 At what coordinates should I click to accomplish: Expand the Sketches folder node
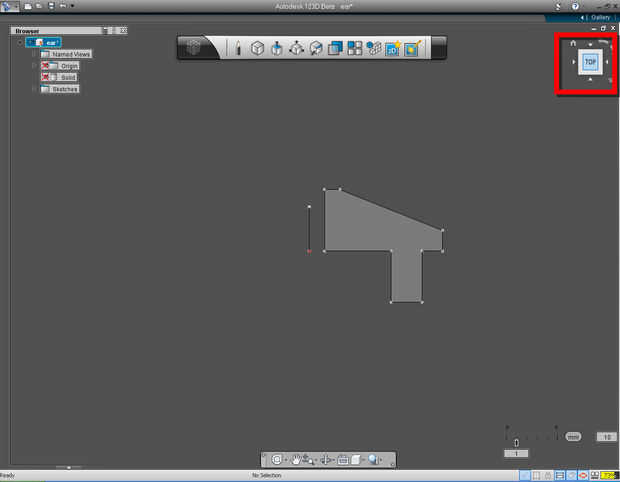[x=34, y=89]
